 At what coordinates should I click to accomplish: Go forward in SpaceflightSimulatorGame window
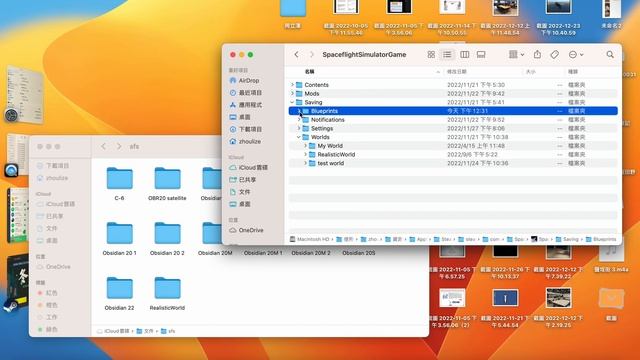pyautogui.click(x=312, y=55)
